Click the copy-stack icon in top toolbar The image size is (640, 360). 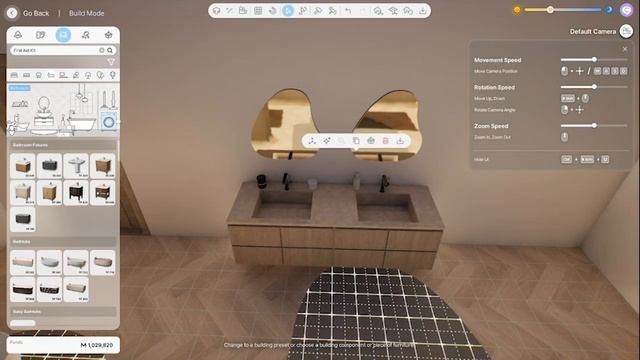243,11
